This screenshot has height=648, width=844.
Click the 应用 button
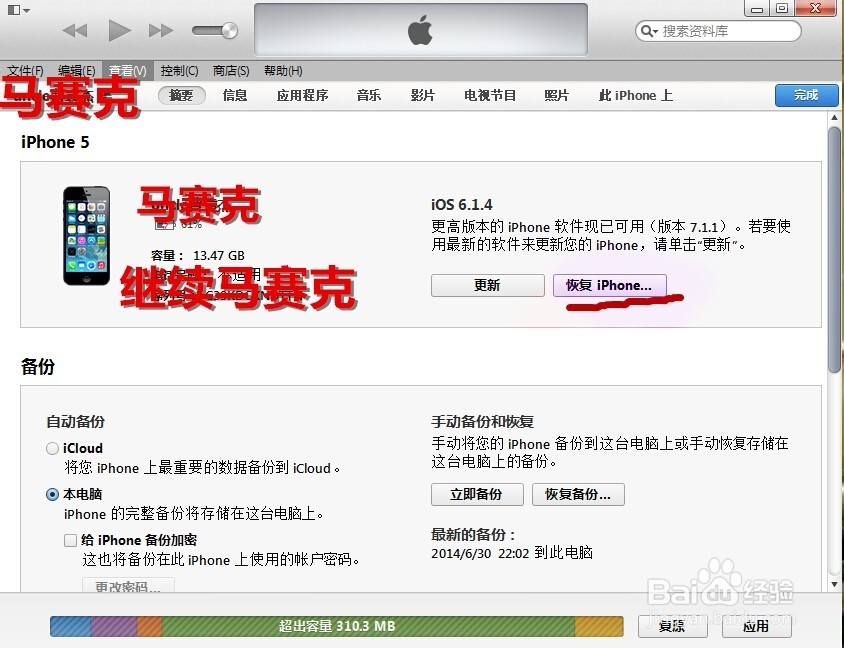[x=756, y=626]
